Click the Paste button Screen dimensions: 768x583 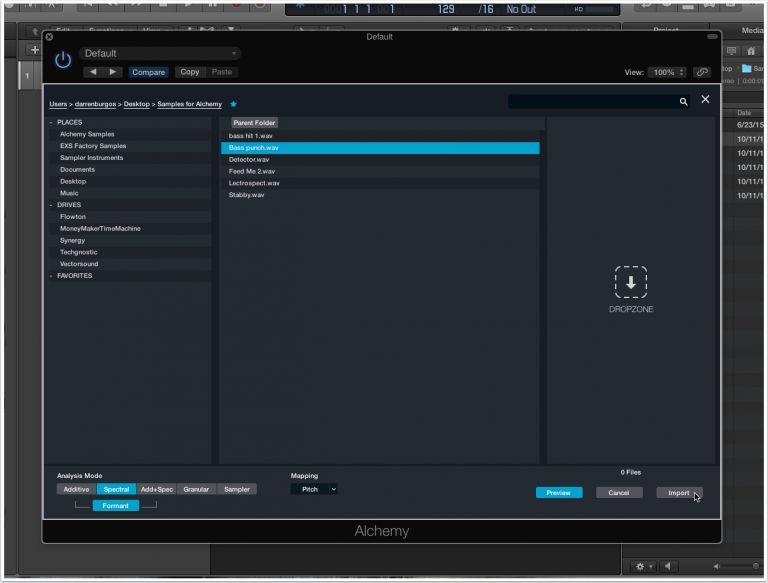pos(221,72)
